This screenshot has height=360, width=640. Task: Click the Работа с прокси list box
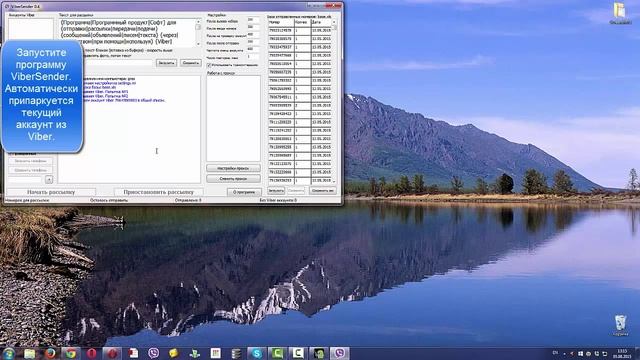(233, 118)
